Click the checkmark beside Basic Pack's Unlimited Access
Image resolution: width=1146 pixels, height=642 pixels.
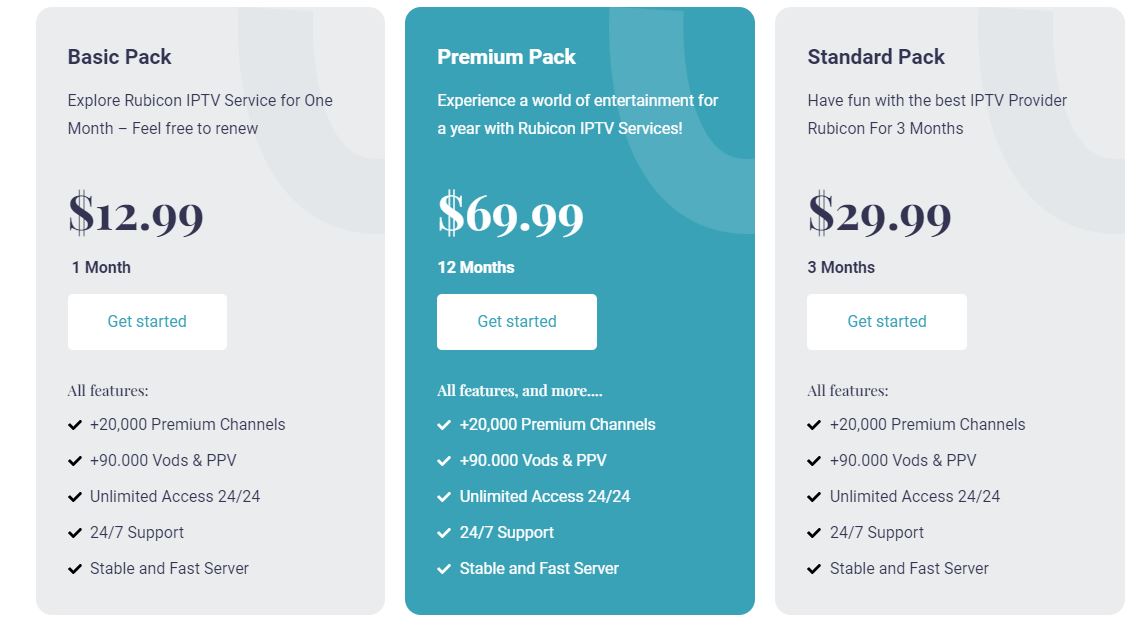[x=74, y=496]
